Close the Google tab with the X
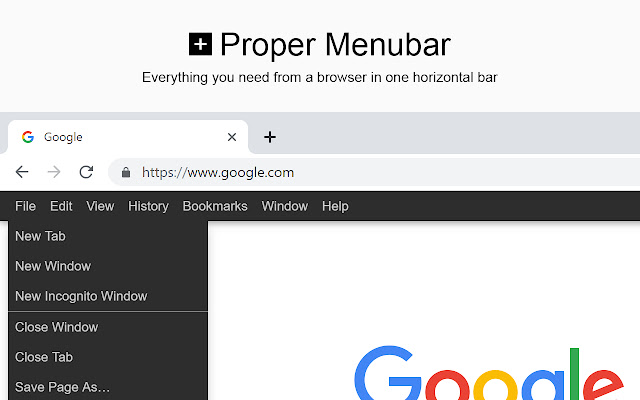This screenshot has height=400, width=640. (232, 137)
